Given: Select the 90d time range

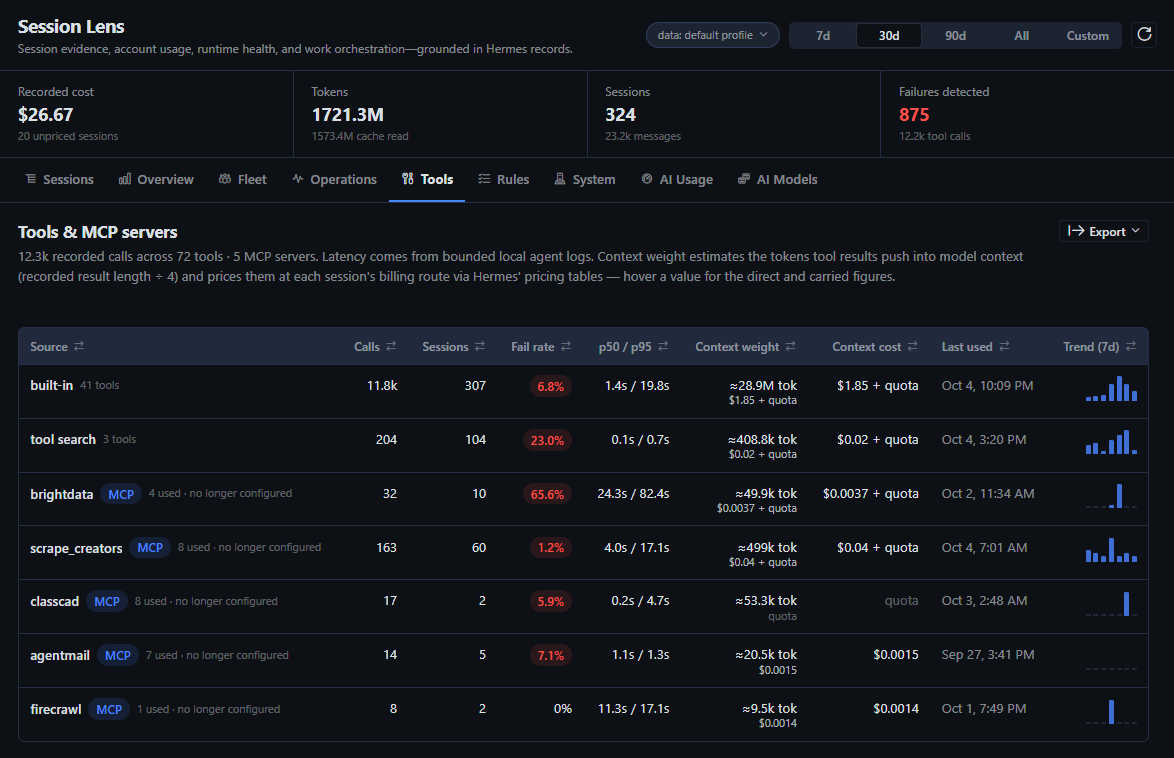Looking at the screenshot, I should coord(955,35).
